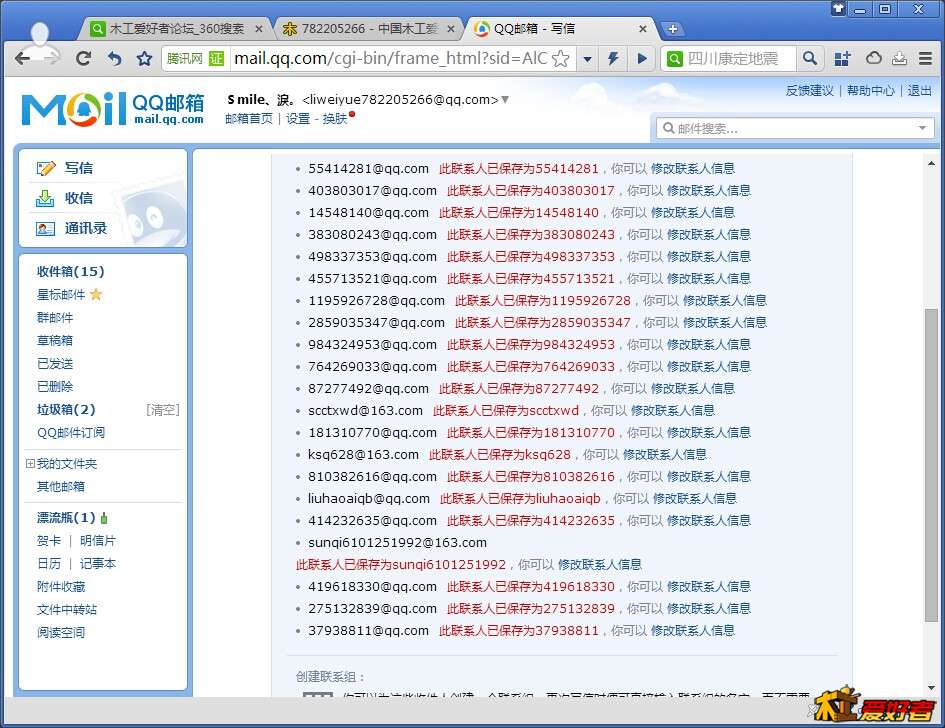
Task: Click the QQ邮箱 Mail logo
Action: click(113, 109)
